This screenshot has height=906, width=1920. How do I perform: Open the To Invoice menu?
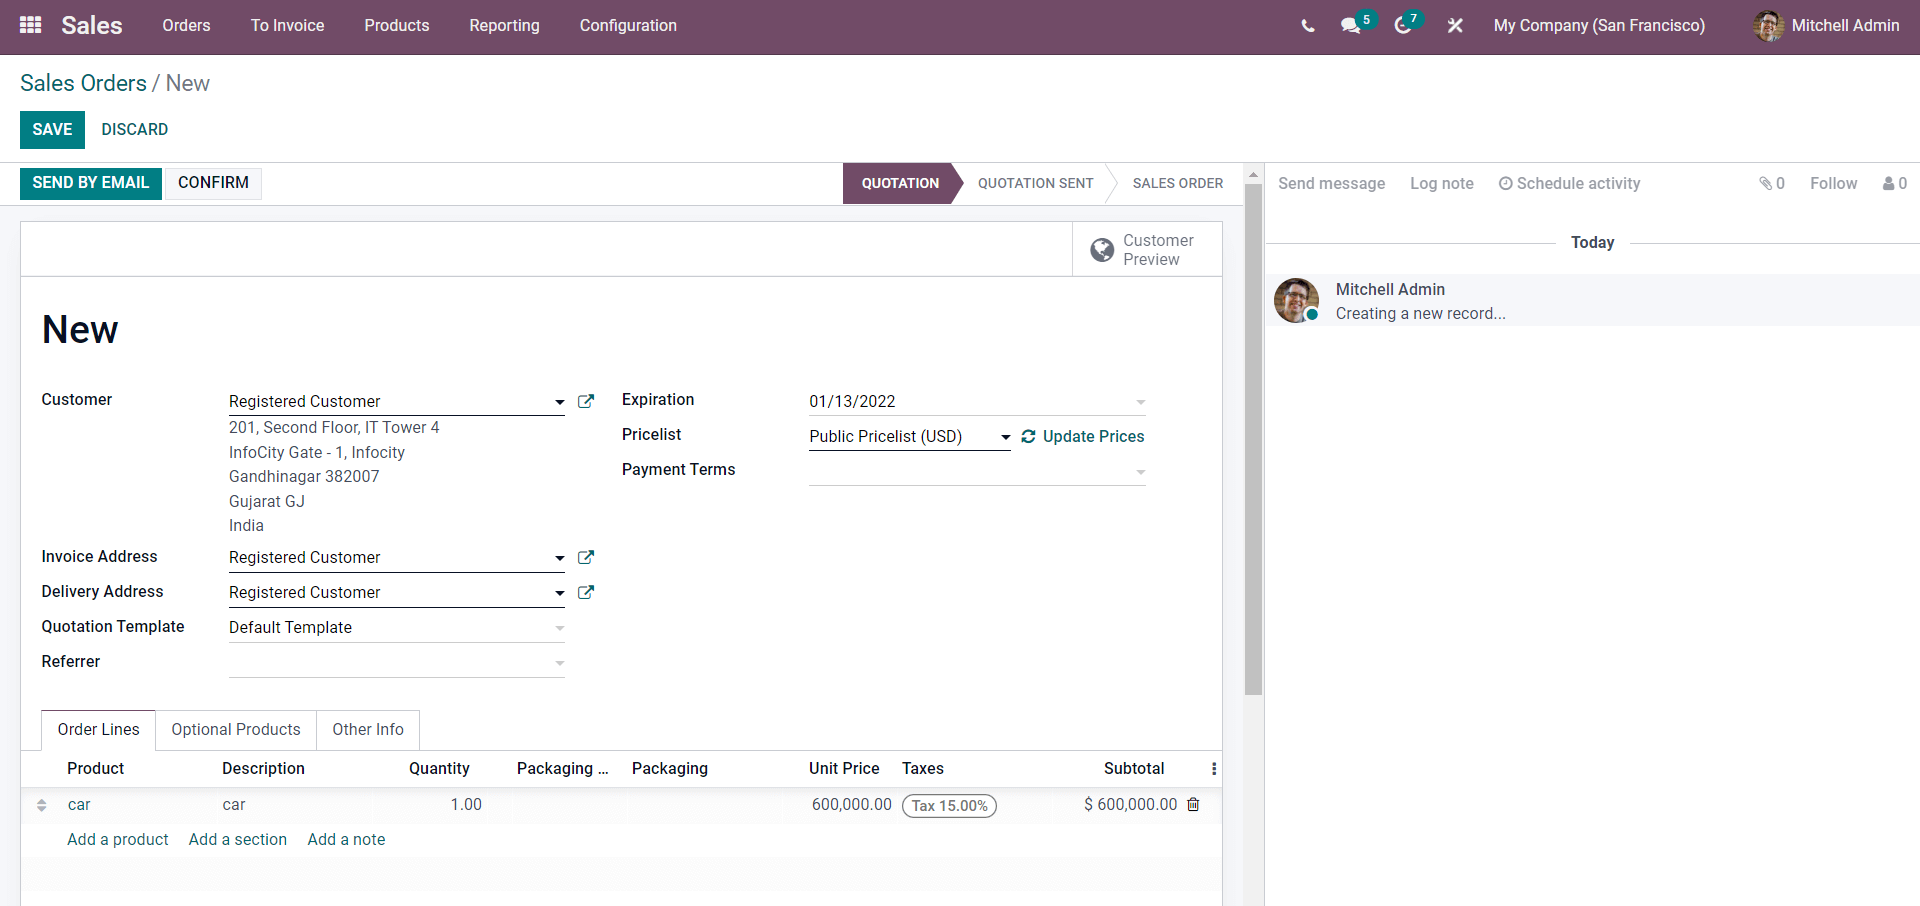point(287,26)
